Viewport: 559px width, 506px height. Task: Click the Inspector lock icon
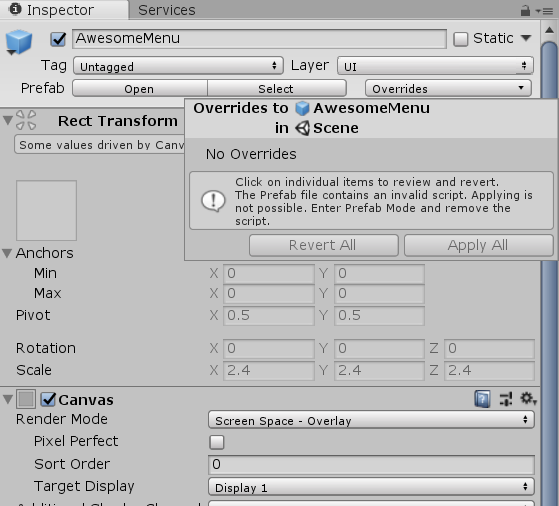(x=525, y=10)
